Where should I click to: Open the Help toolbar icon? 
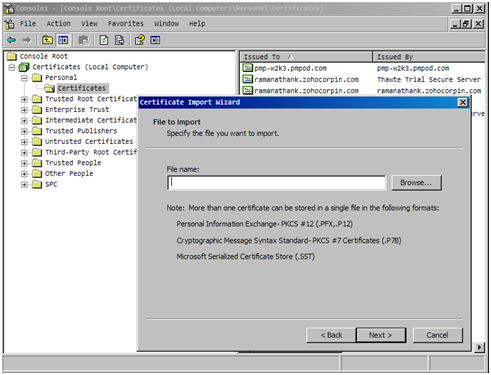coord(140,40)
